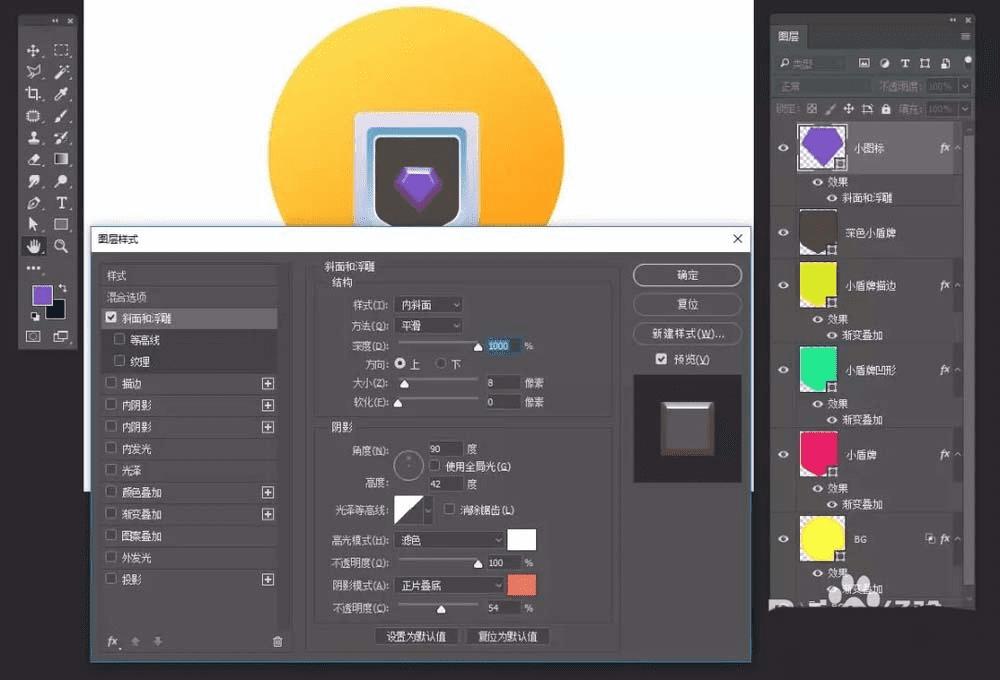Image resolution: width=1000 pixels, height=680 pixels.
Task: Open the 阴影模式 dropdown showing 正片叠底
Action: 450,585
